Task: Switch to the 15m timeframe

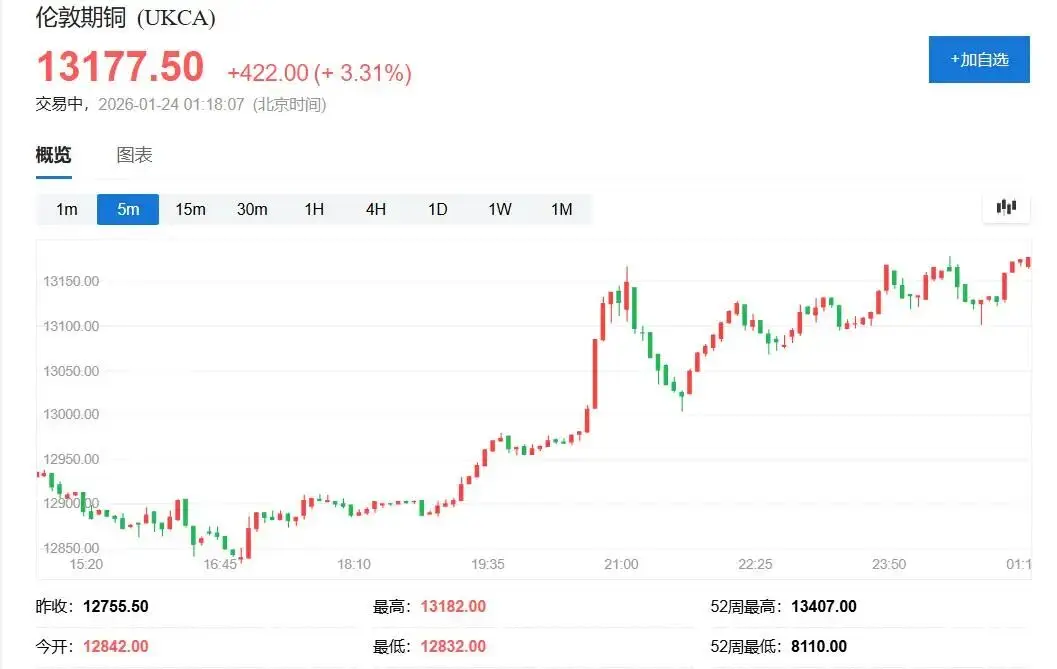Action: pyautogui.click(x=190, y=209)
